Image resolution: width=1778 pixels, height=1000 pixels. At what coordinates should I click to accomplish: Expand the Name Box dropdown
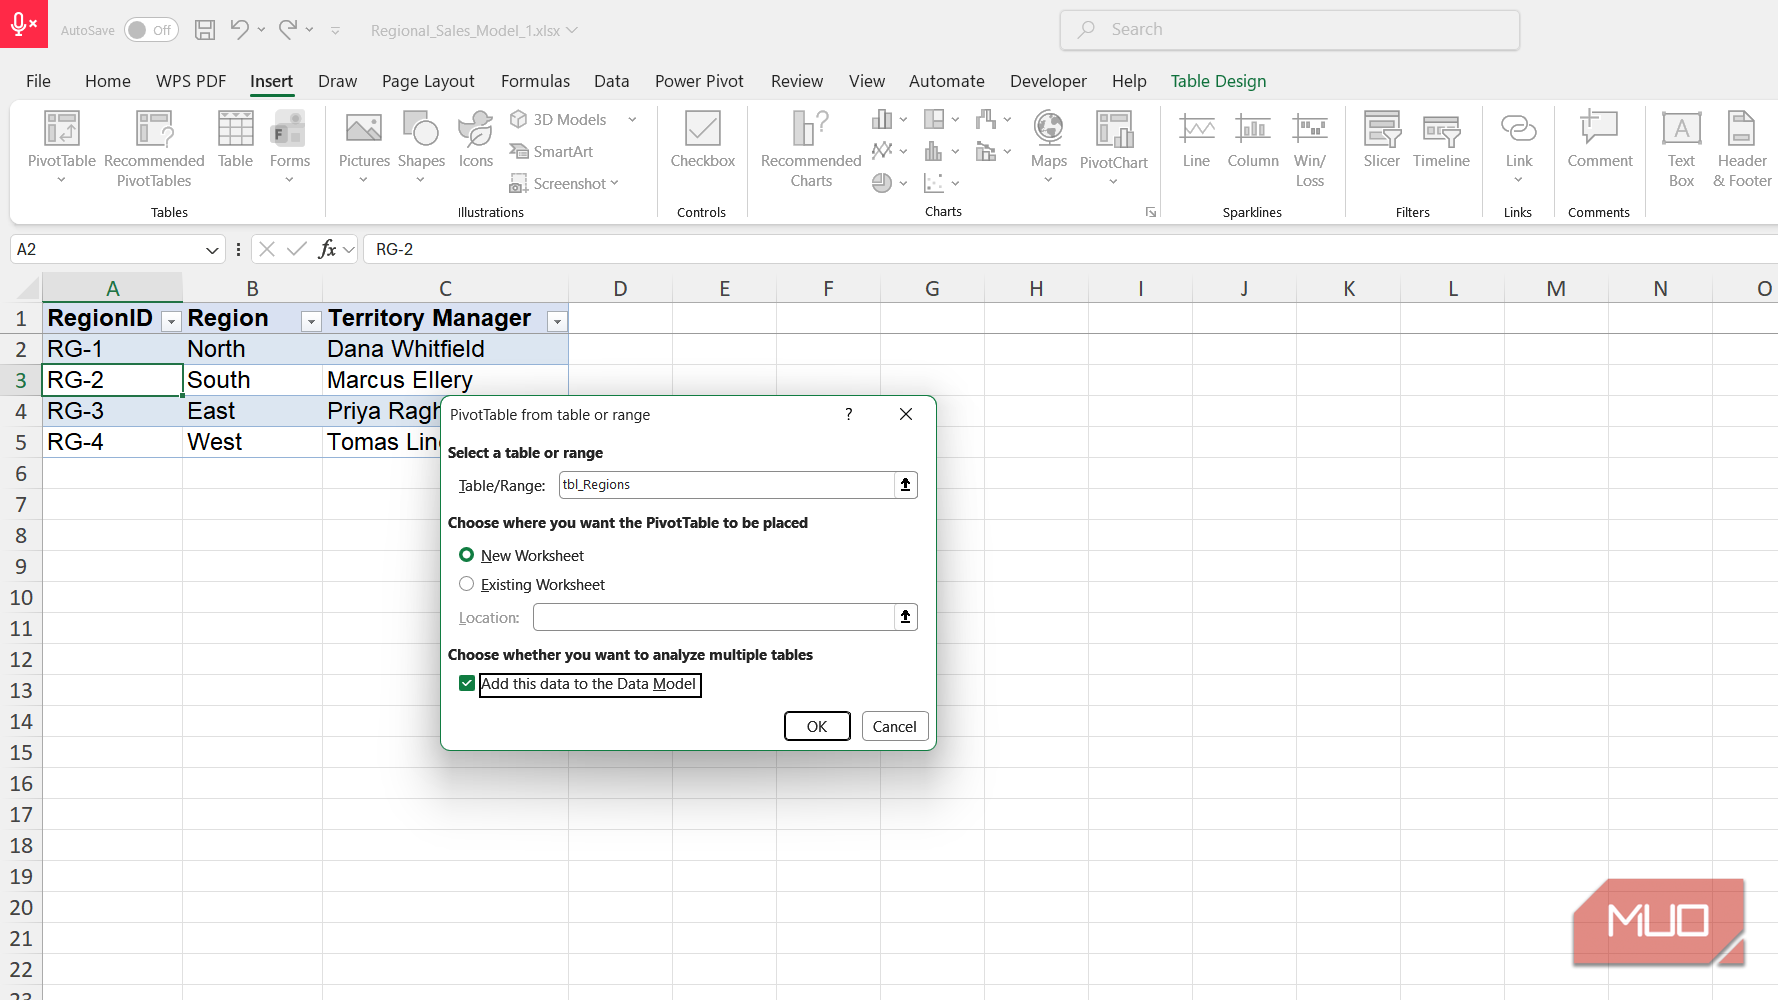click(211, 249)
